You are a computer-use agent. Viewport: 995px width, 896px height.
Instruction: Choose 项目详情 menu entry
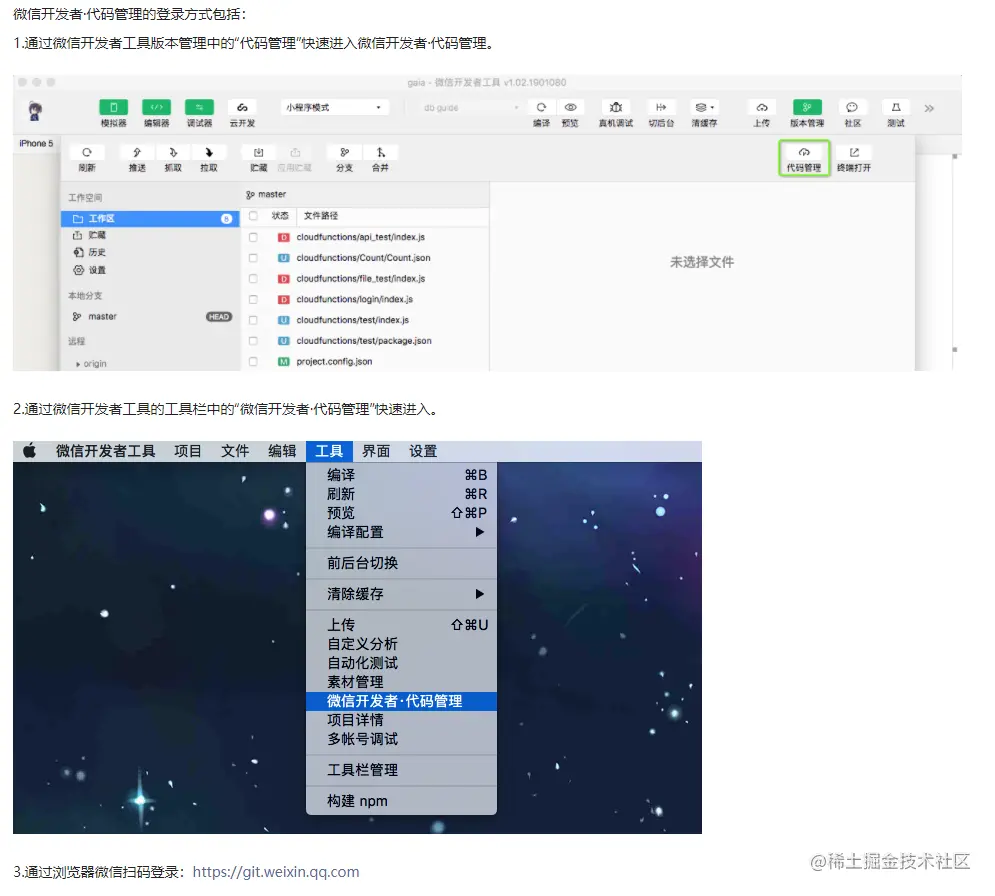tap(401, 720)
